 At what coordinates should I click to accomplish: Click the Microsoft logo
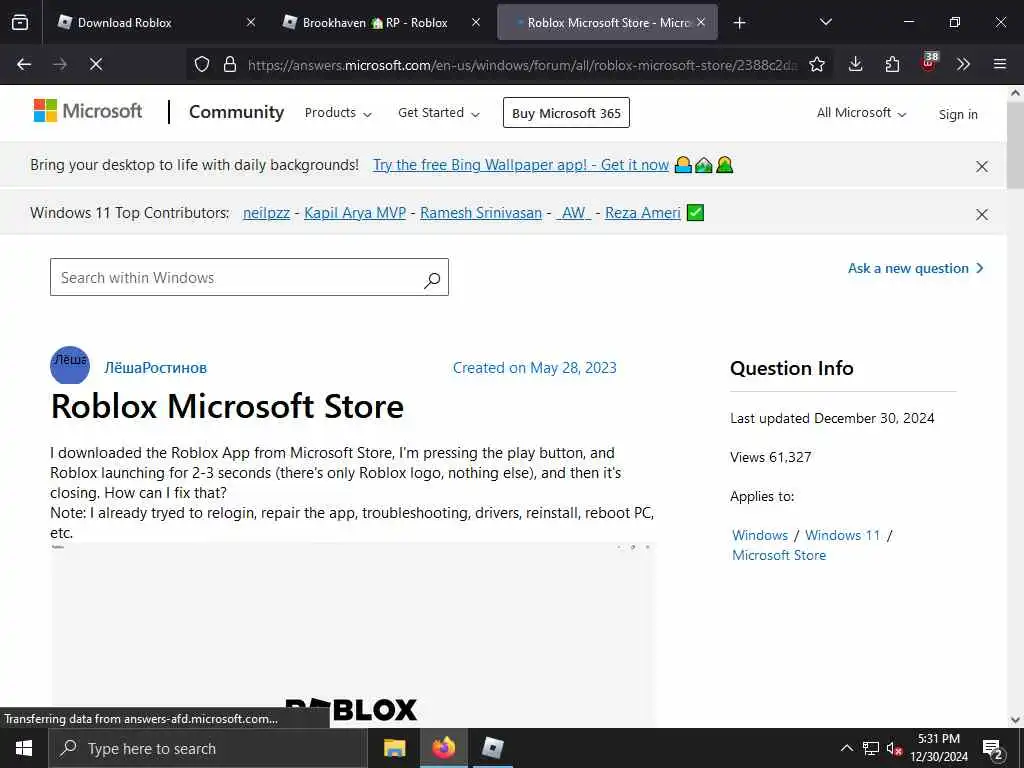pyautogui.click(x=88, y=111)
